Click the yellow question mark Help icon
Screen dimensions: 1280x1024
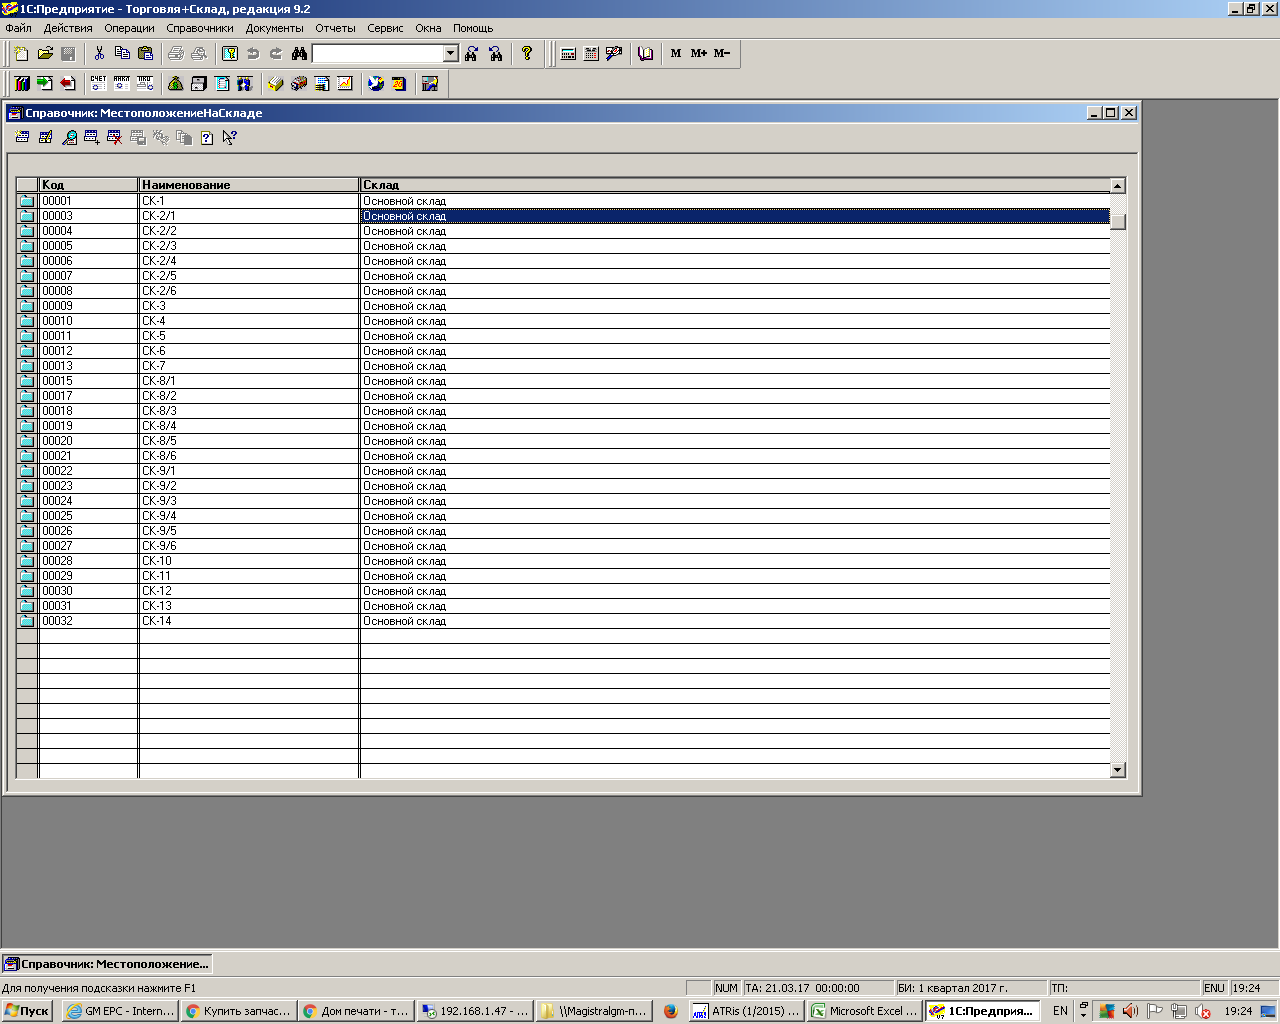527,54
